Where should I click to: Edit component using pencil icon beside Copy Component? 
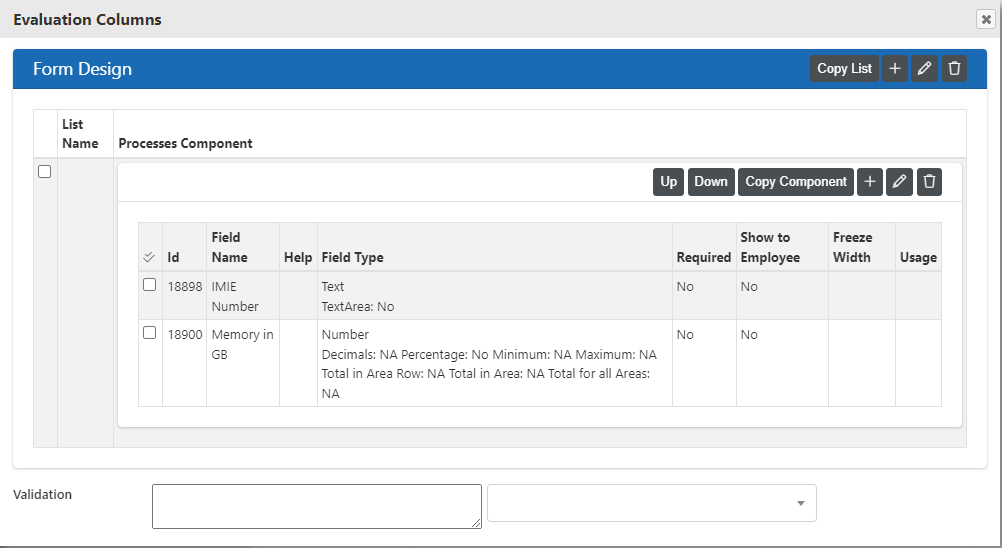(x=899, y=181)
